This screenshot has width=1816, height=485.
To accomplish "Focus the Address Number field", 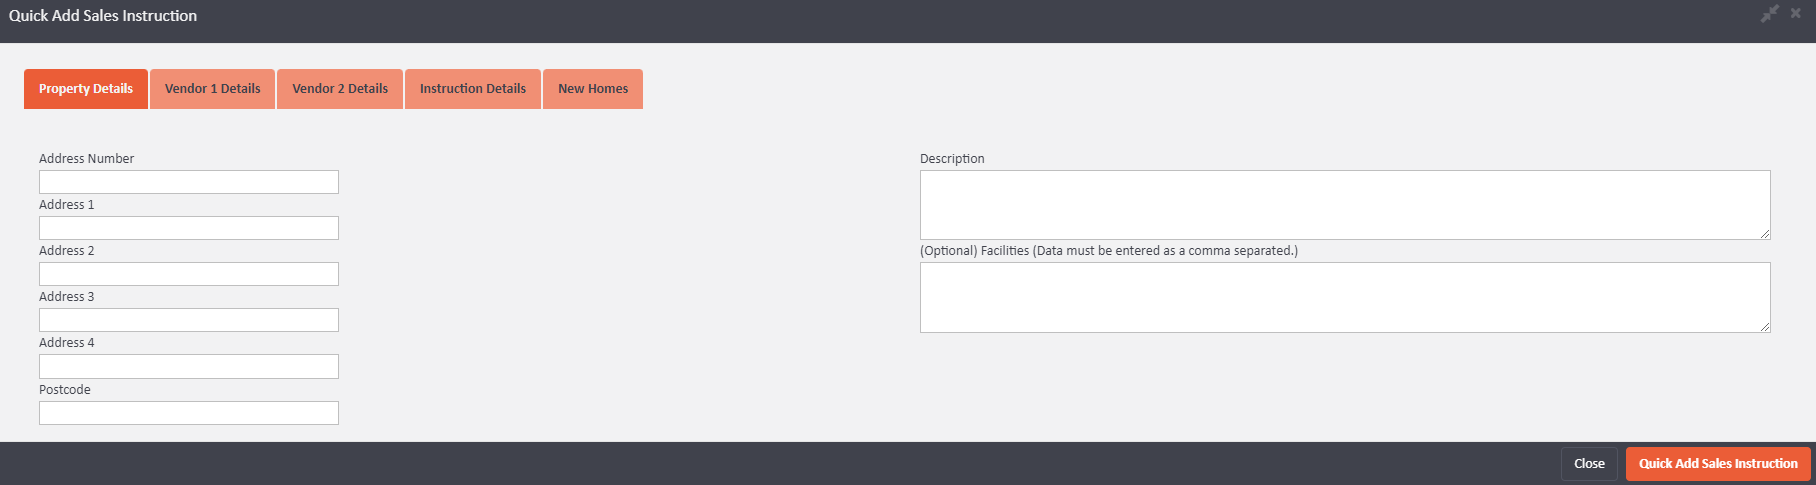I will coord(189,182).
